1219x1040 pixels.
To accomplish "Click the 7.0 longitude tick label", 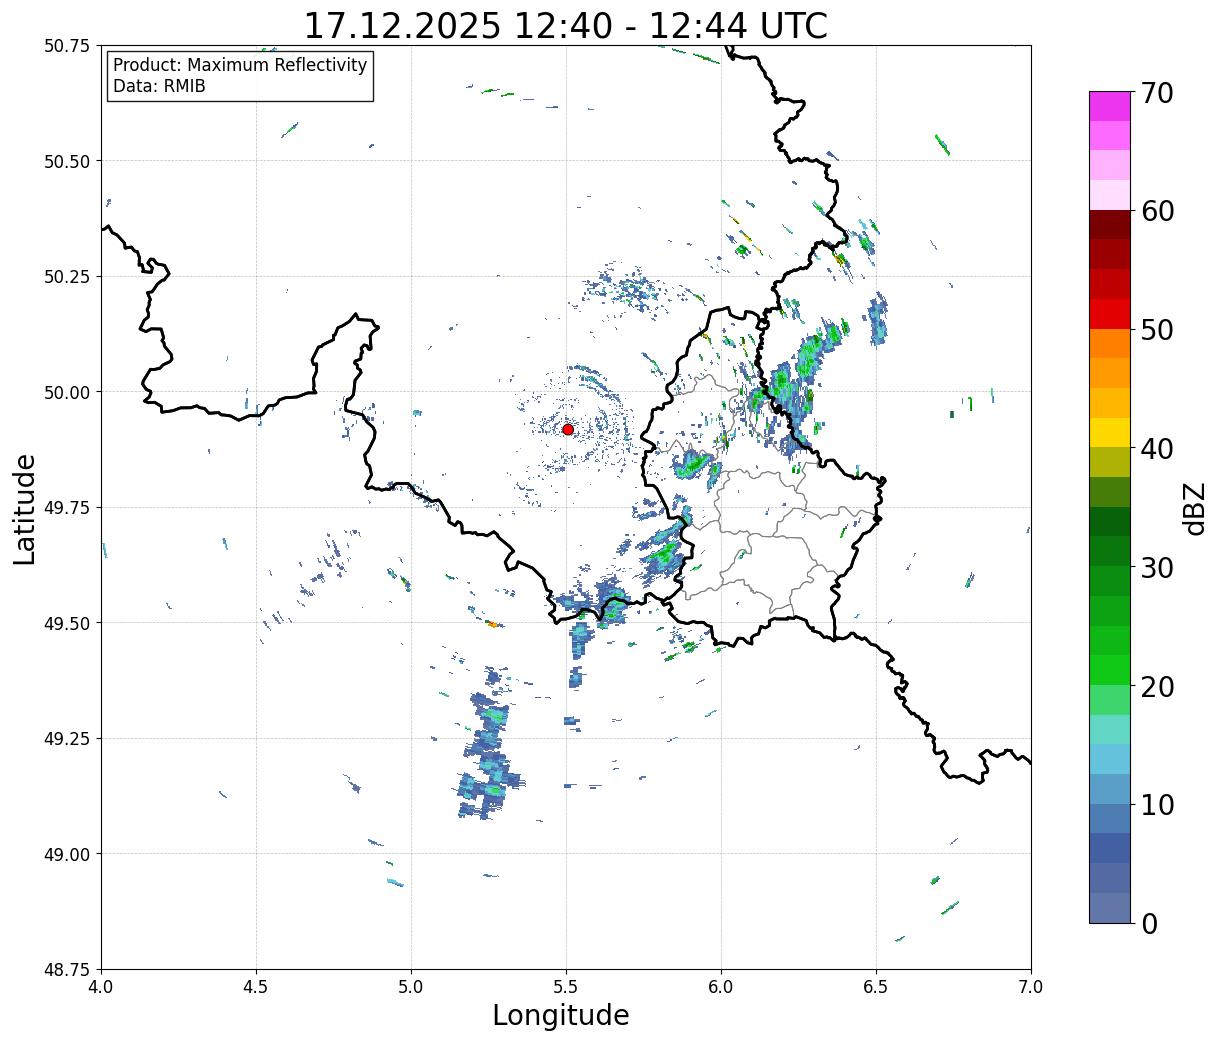I will pos(1031,987).
